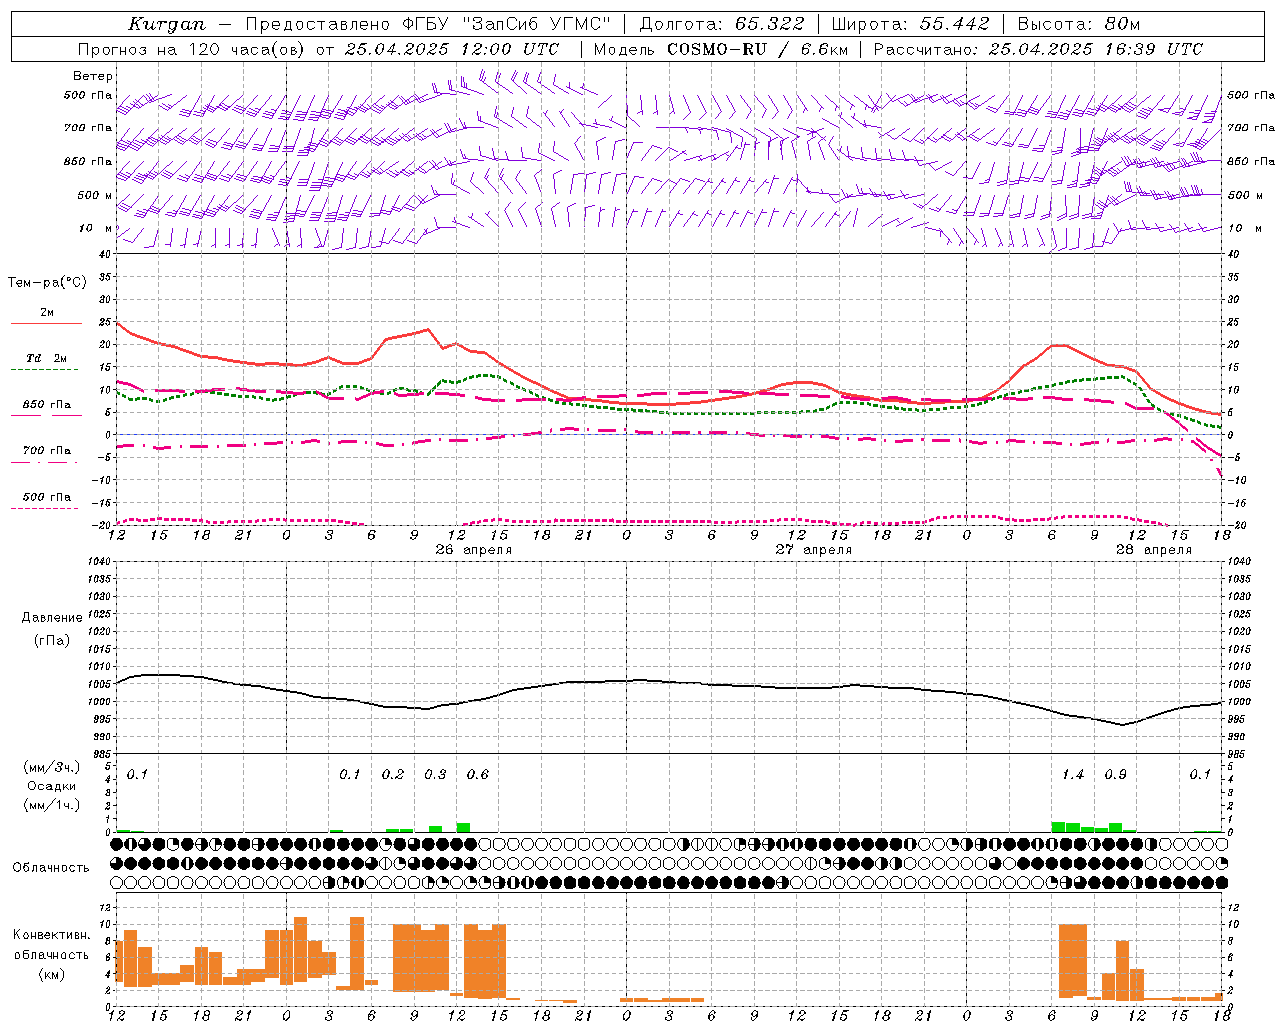
Task: Click the "Тем-ра(°C)" temperature label
Action: pos(47,283)
